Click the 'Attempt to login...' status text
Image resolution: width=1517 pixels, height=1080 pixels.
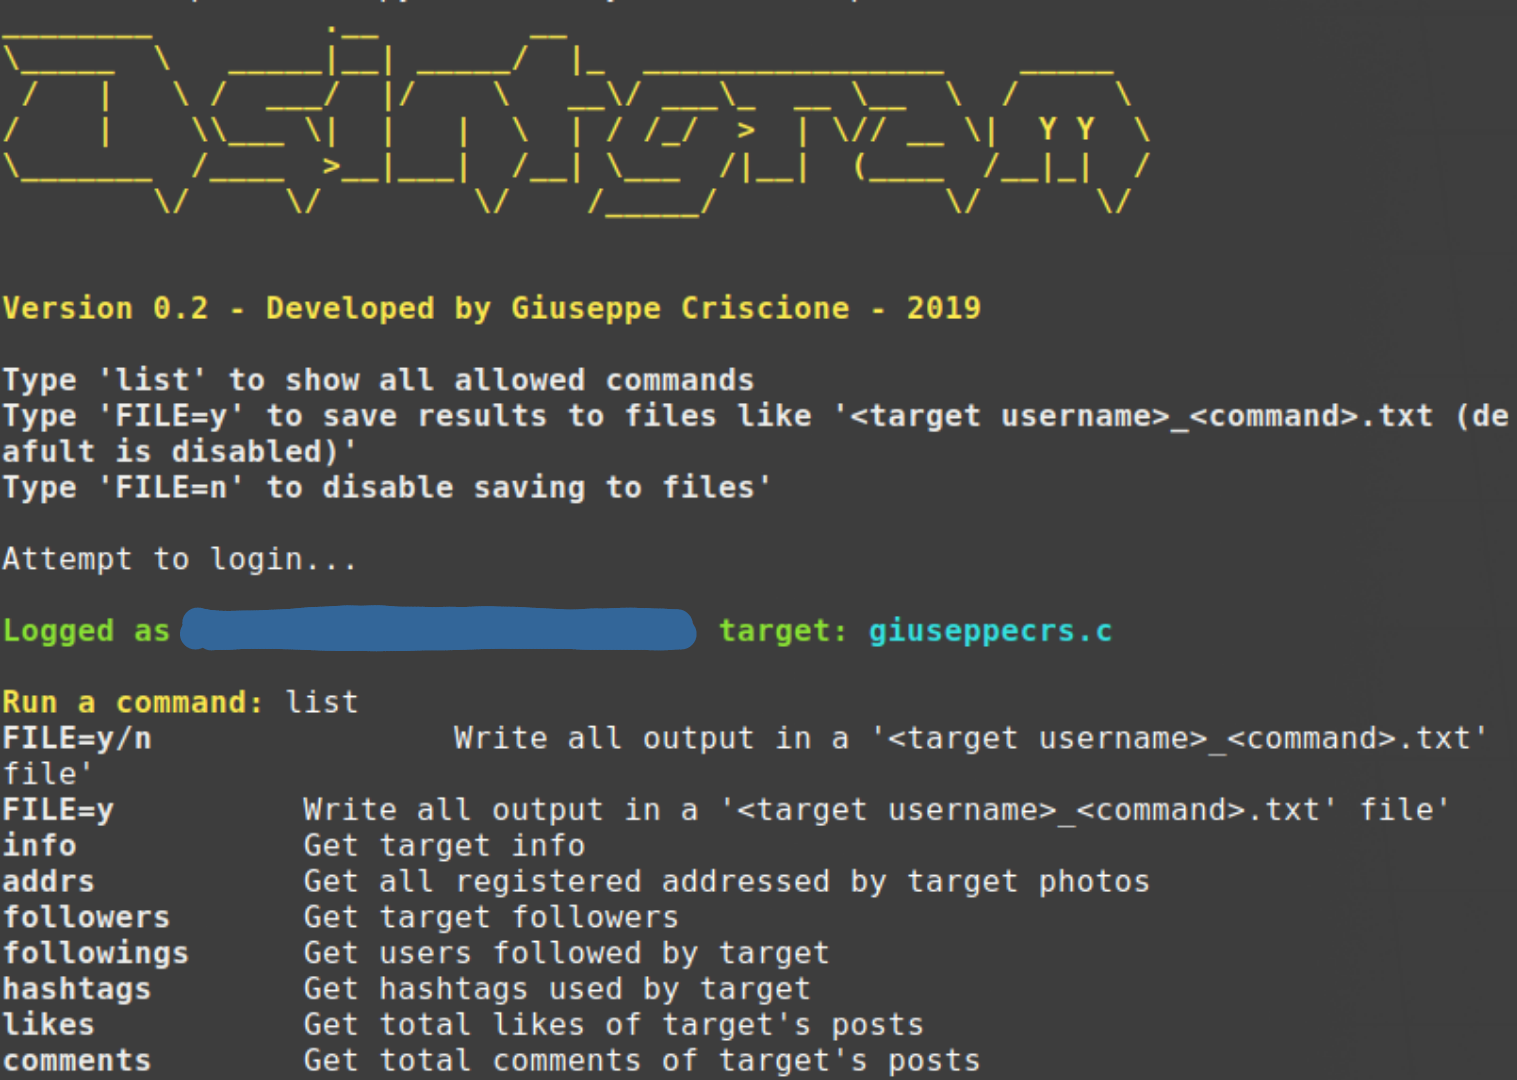click(179, 559)
